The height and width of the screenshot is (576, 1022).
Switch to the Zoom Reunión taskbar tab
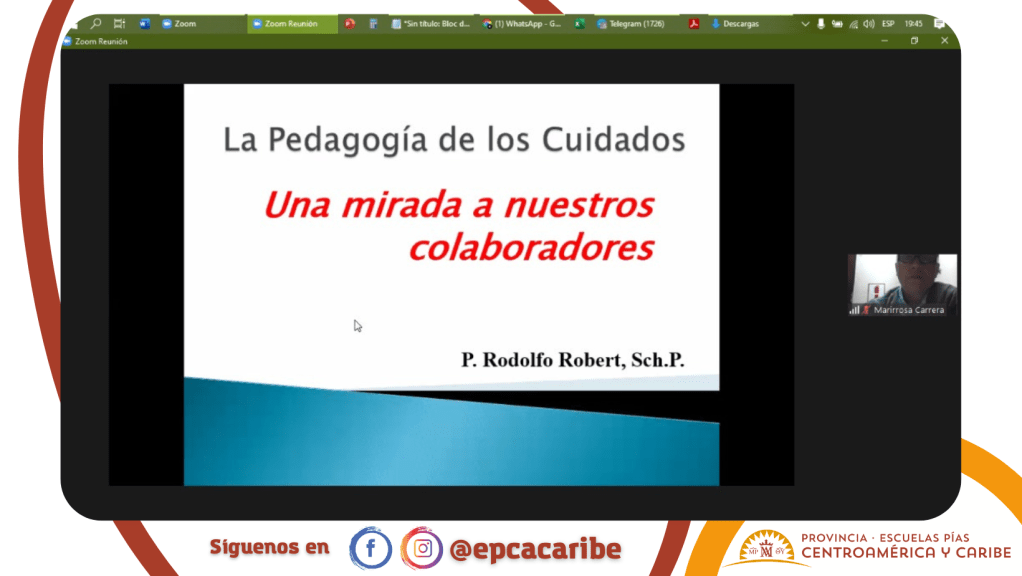click(292, 23)
